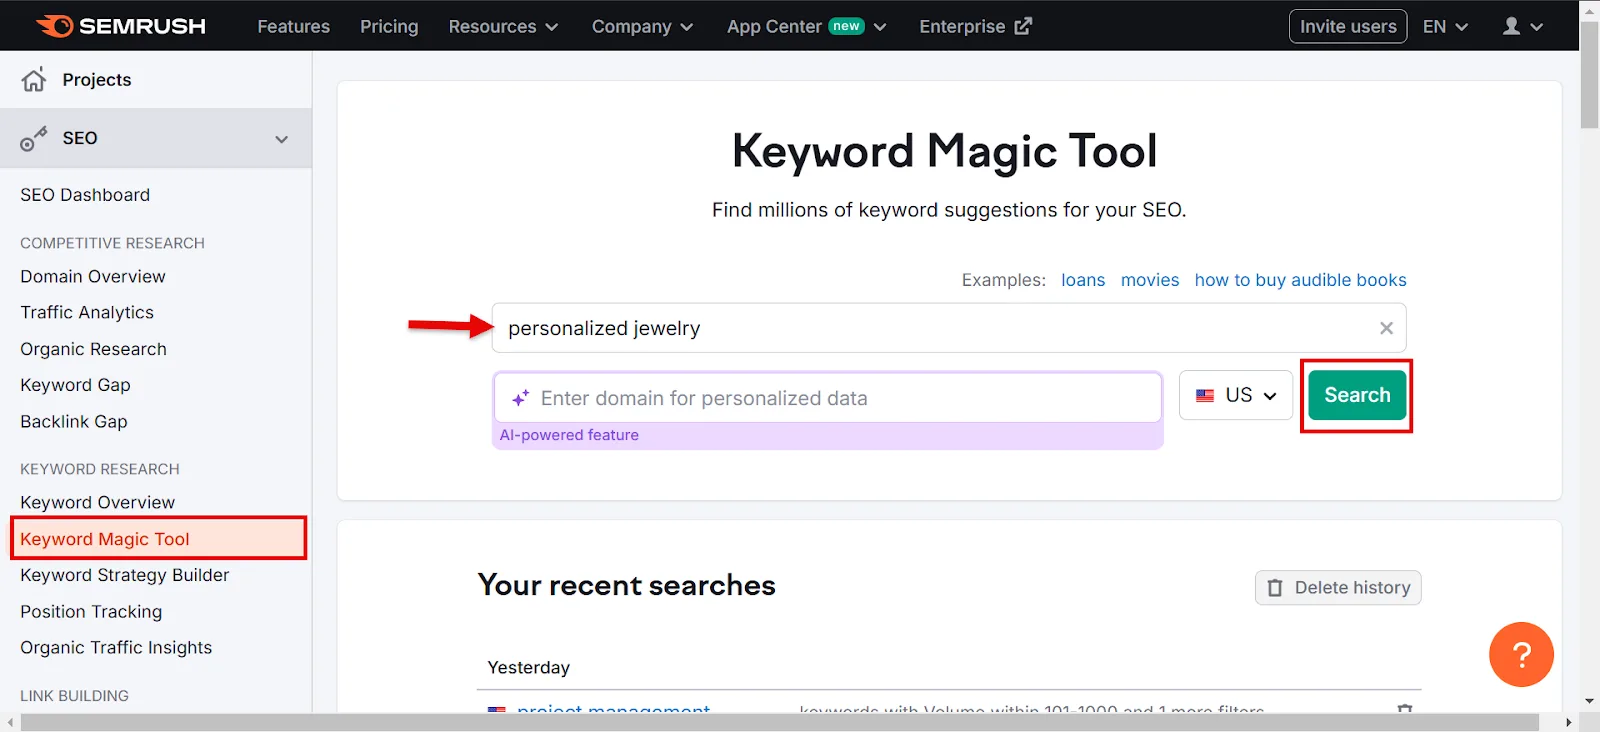The height and width of the screenshot is (732, 1600).
Task: Open the US country database dropdown
Action: coord(1236,395)
